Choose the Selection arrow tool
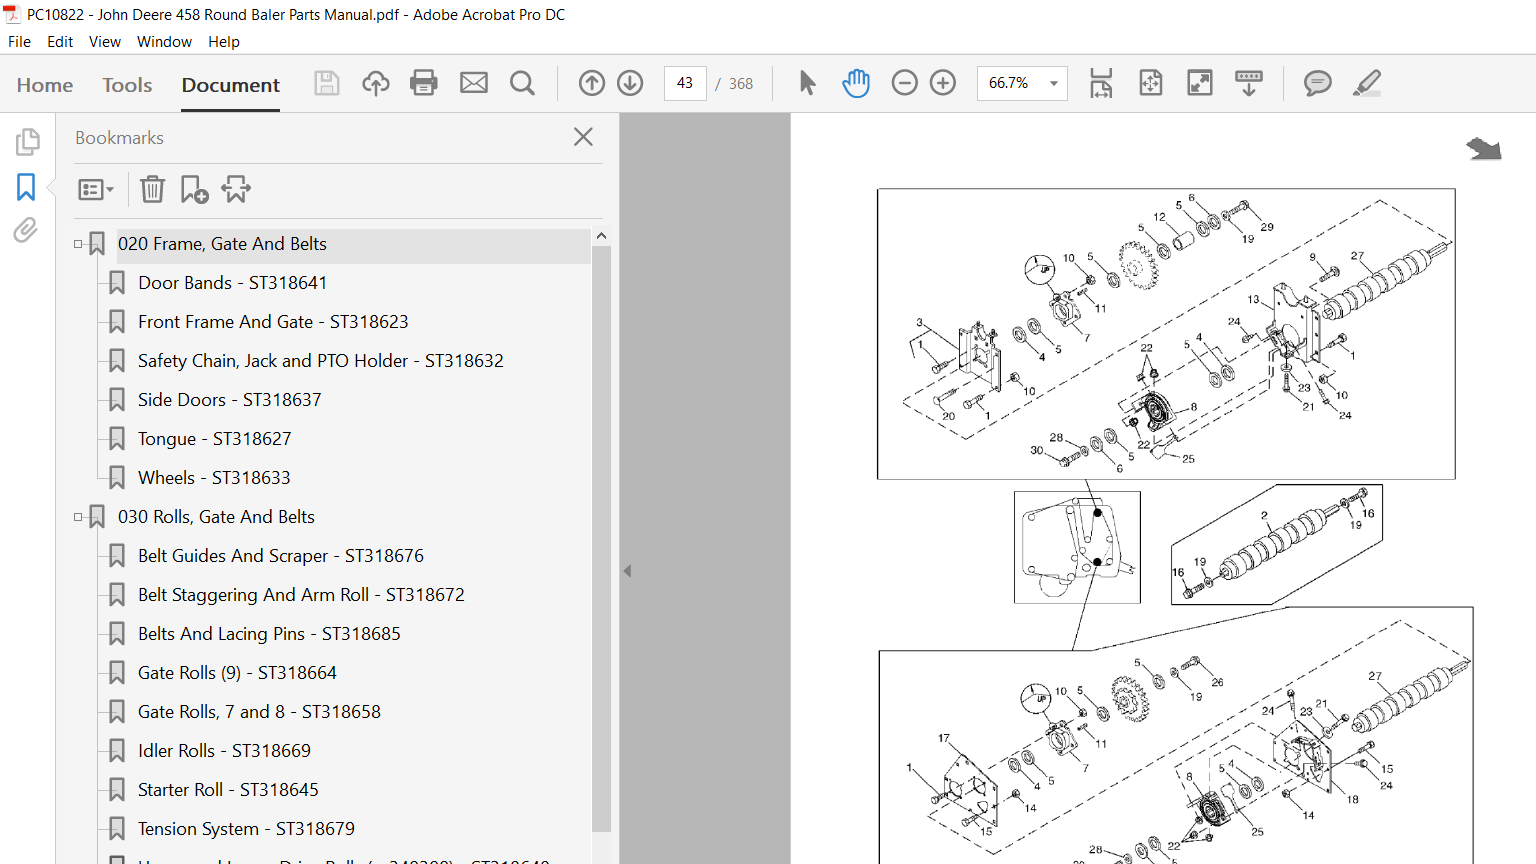 pos(807,83)
